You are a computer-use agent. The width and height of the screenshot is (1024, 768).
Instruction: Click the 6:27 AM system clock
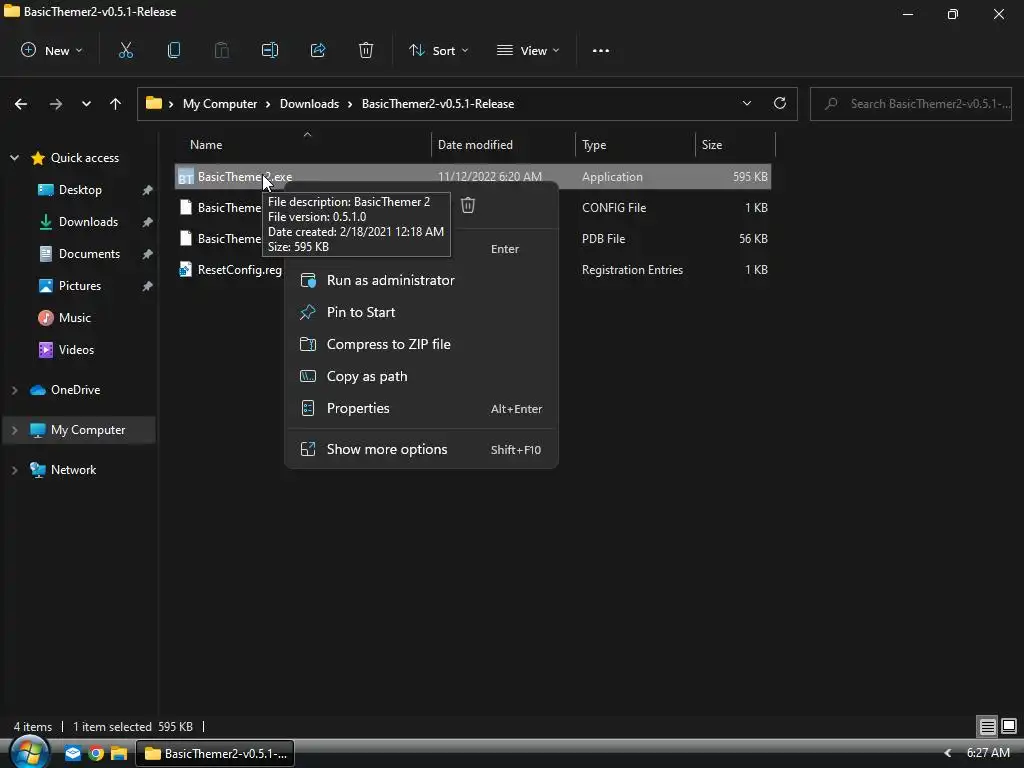point(988,753)
